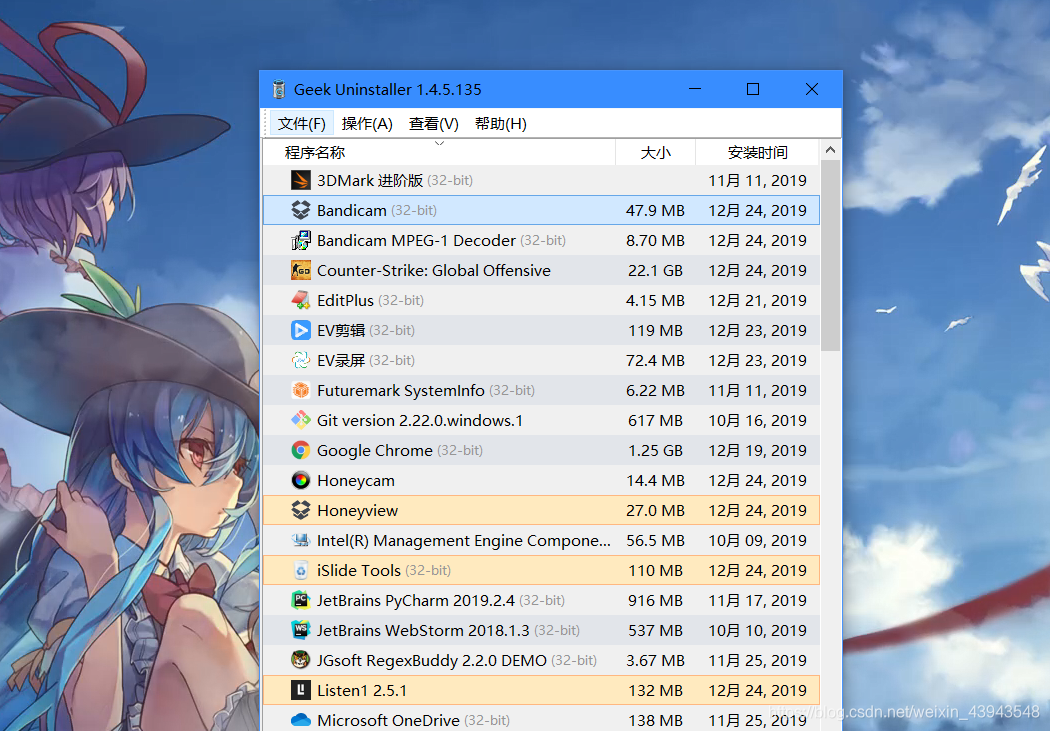Viewport: 1050px width, 731px height.
Task: Click the Bandicam (32-bit) row icon
Action: (301, 210)
